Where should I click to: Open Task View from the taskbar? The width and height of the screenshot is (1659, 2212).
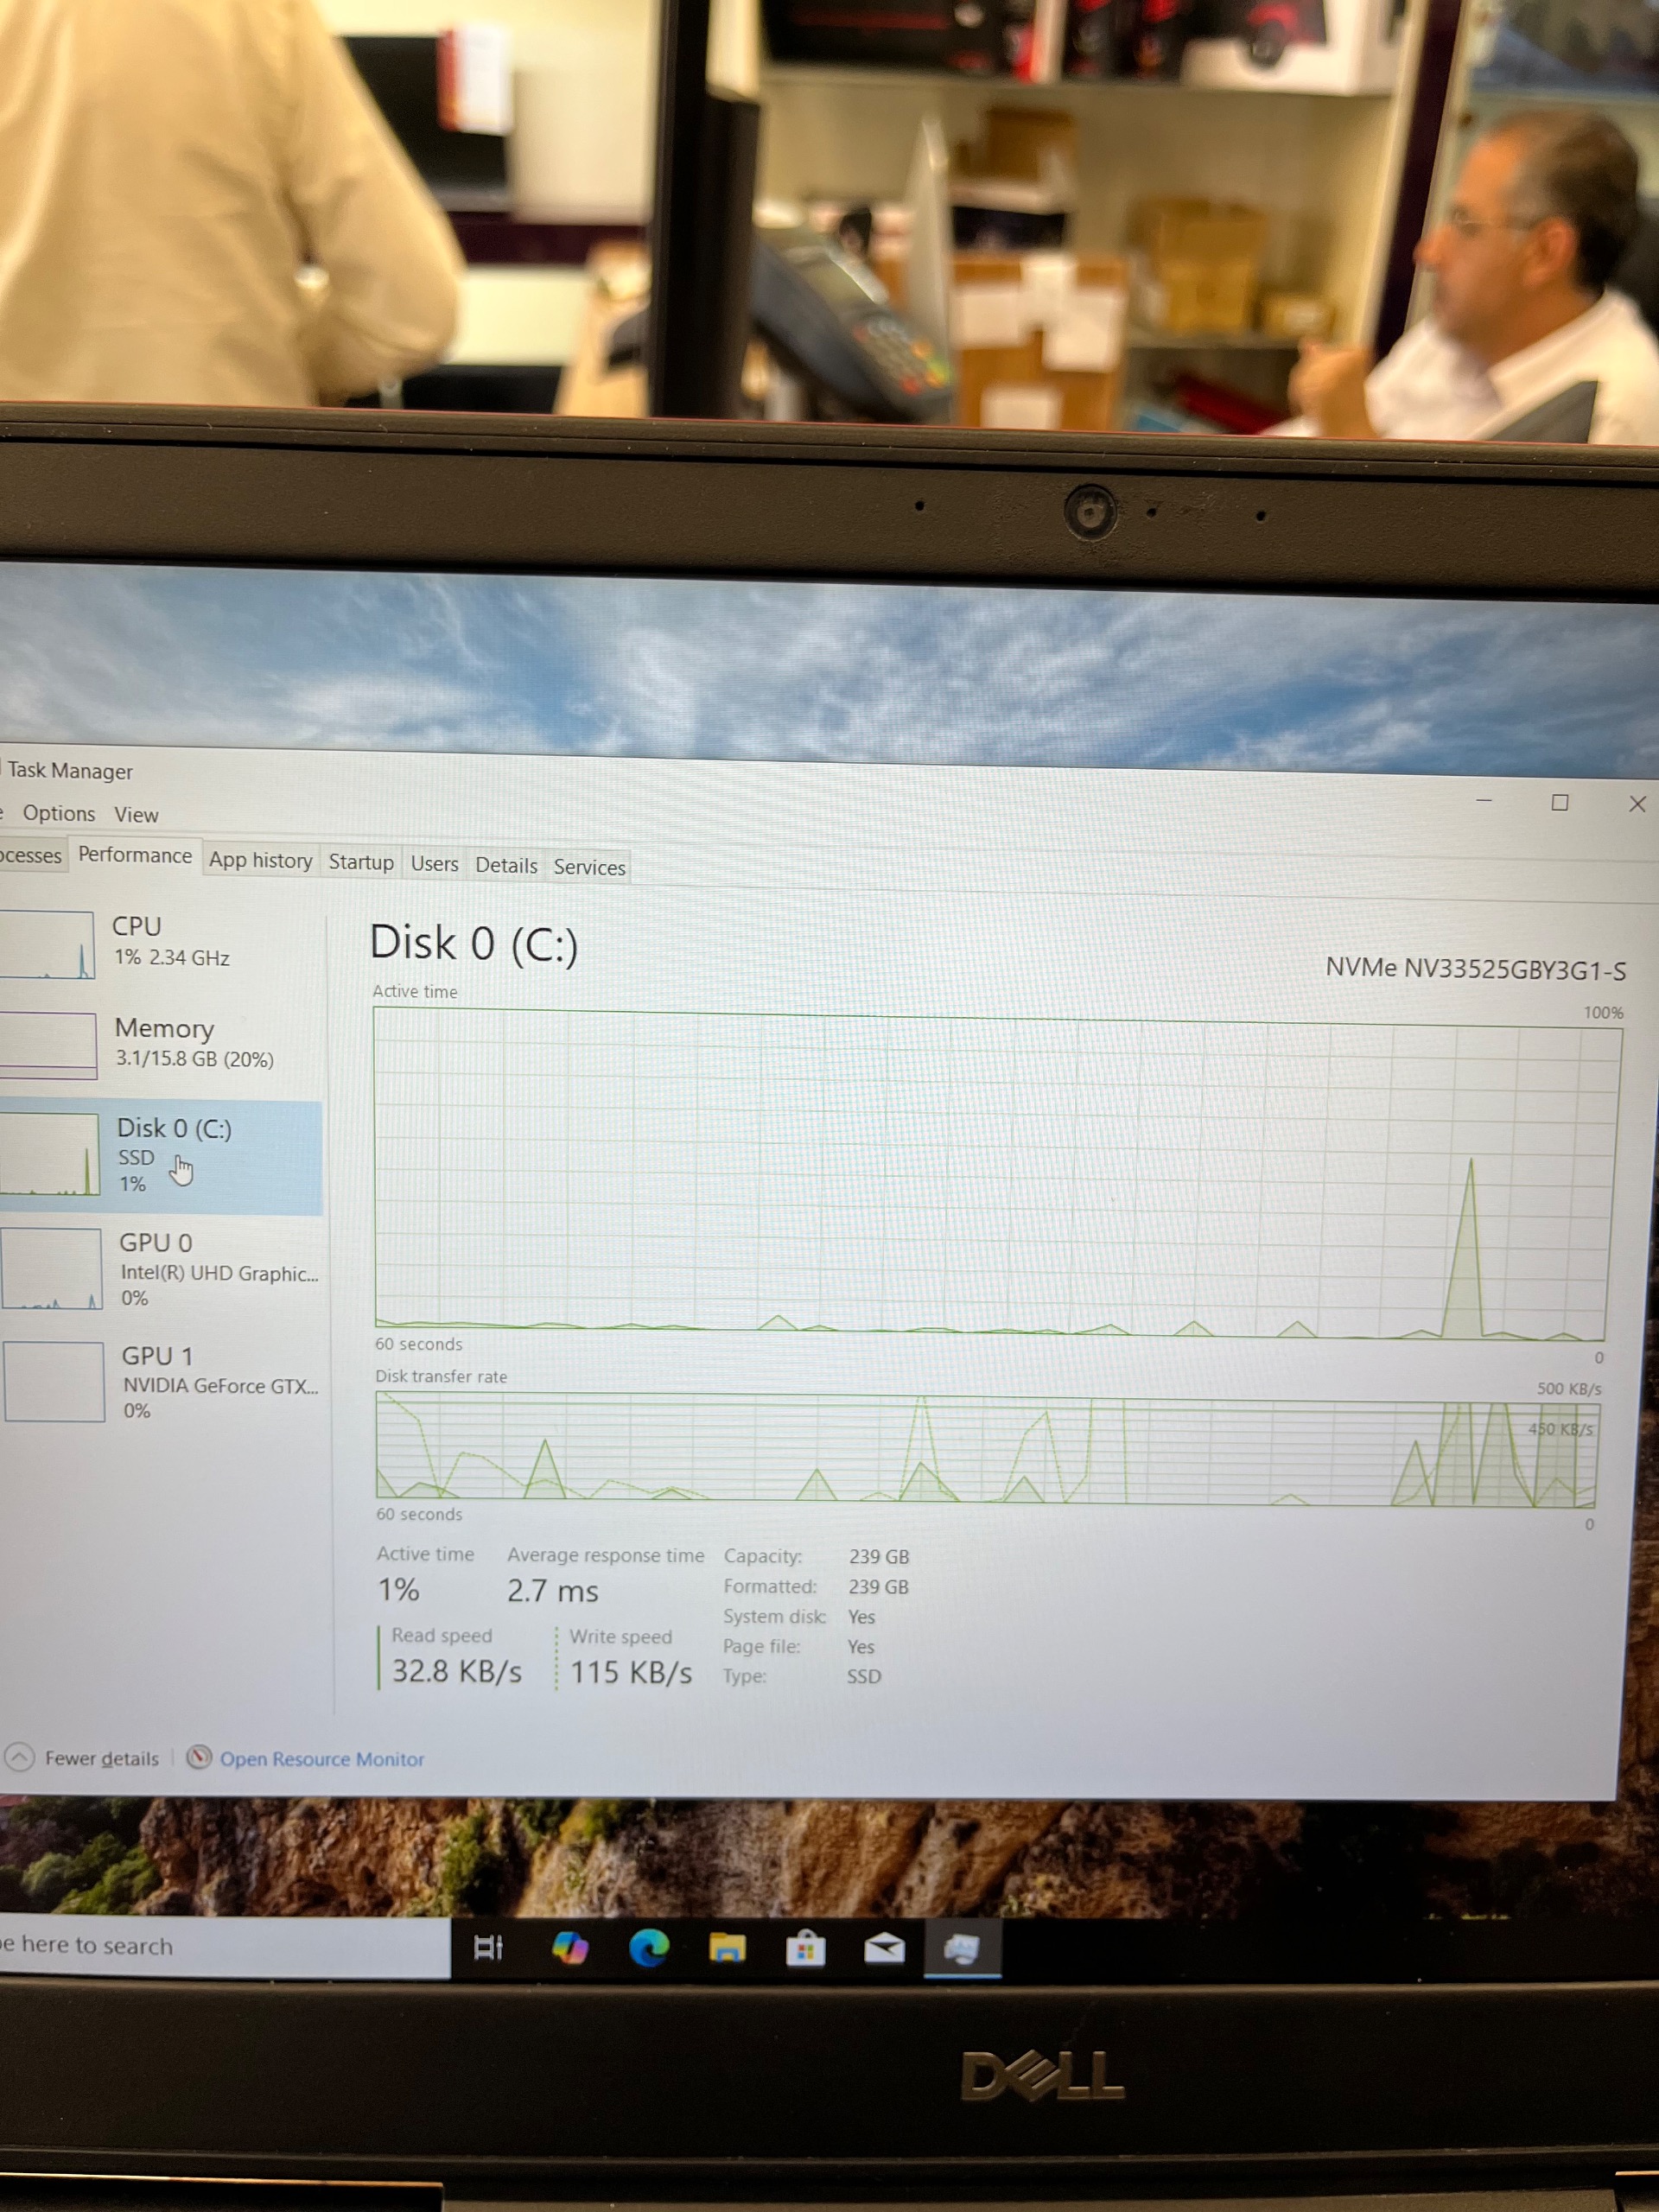tap(488, 1947)
